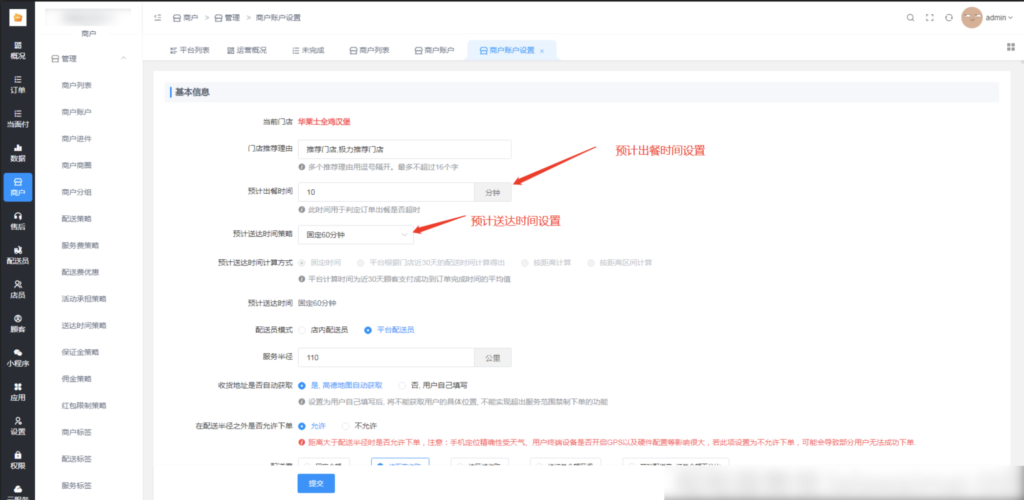The height and width of the screenshot is (500, 1024).
Task: Open the admin account dropdown arrow
Action: click(x=1011, y=18)
